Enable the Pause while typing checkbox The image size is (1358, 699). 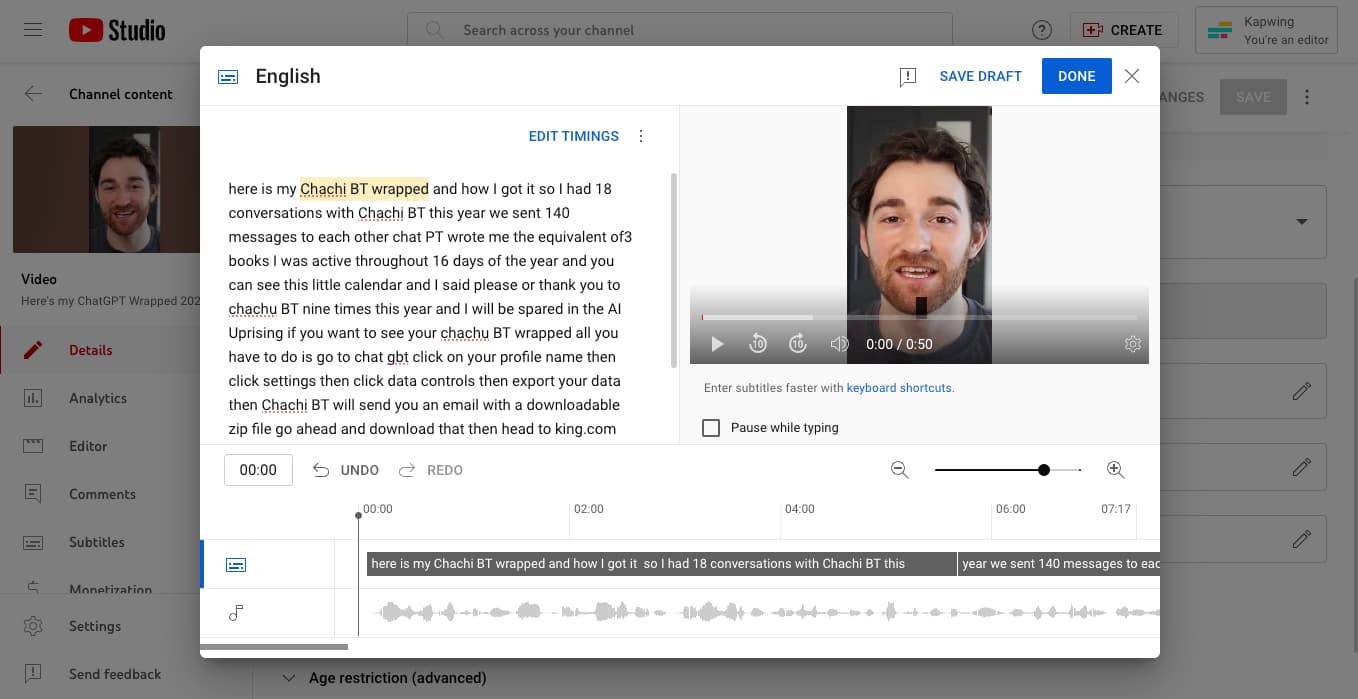click(711, 428)
